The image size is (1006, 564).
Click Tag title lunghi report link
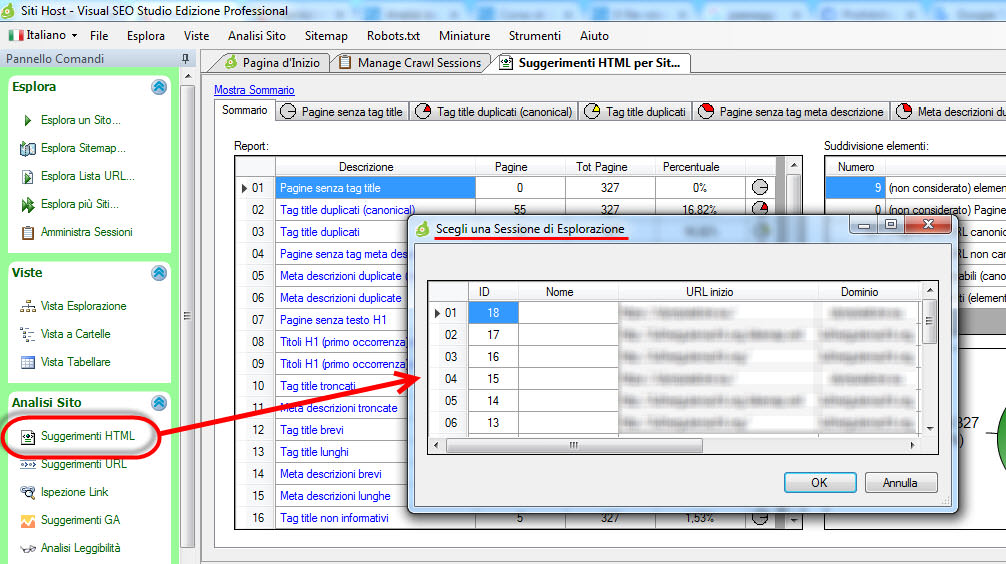[314, 452]
